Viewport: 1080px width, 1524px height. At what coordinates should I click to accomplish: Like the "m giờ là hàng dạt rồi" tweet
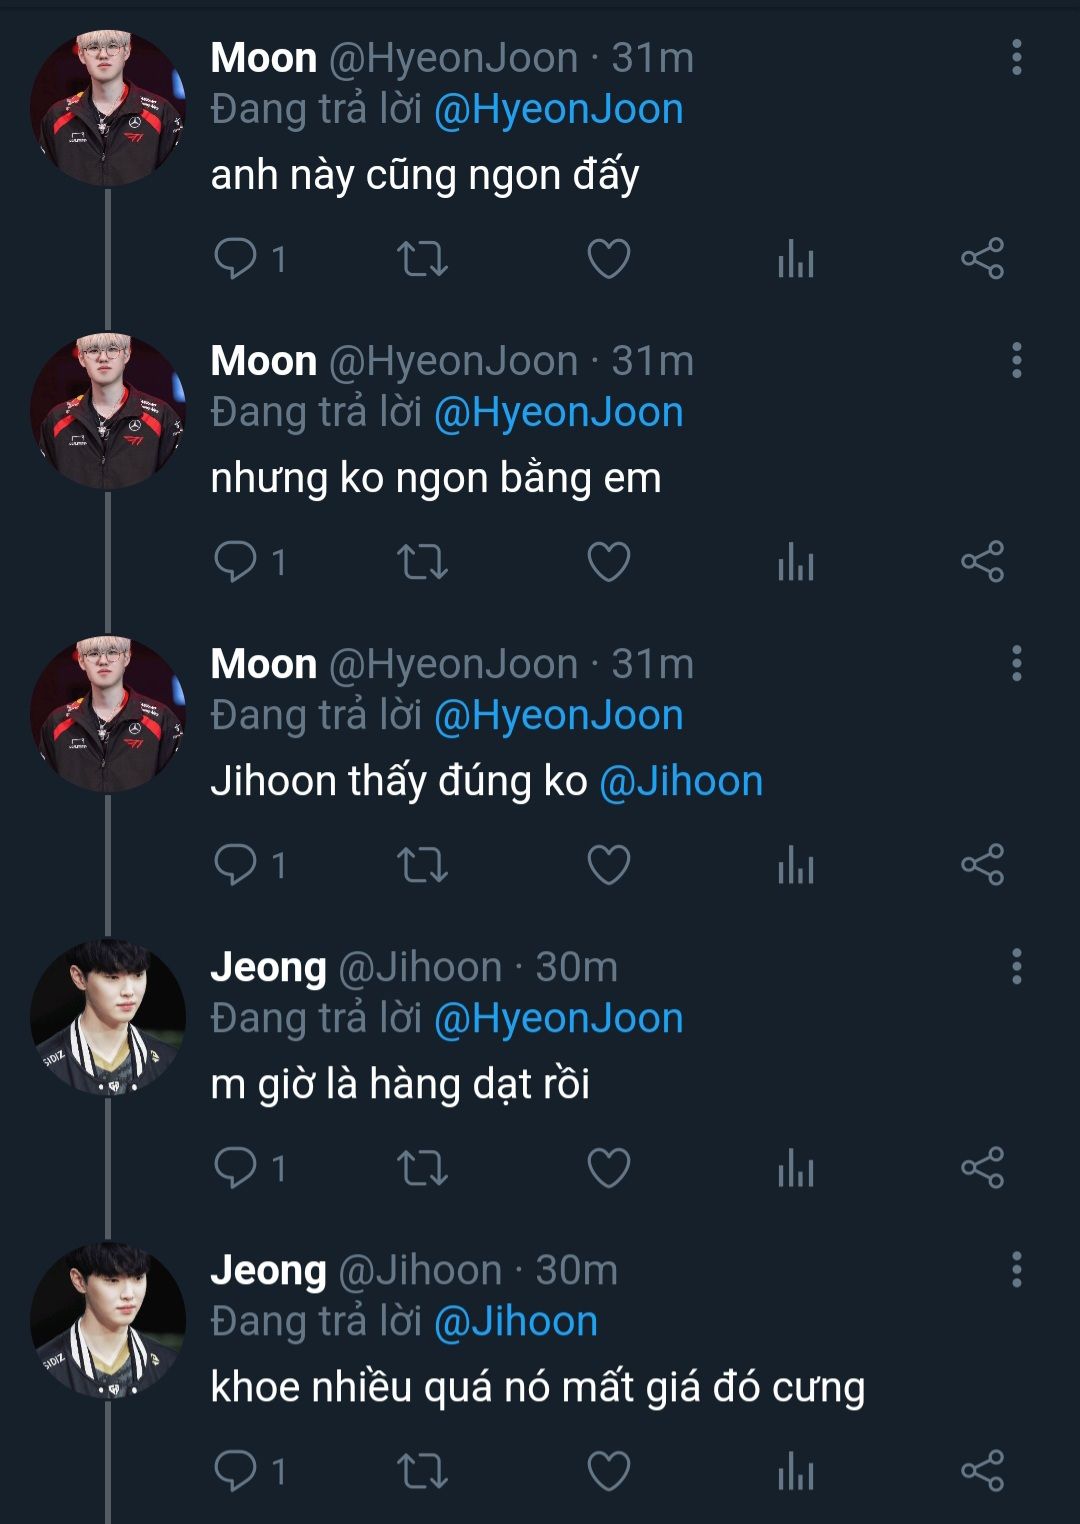(608, 1168)
